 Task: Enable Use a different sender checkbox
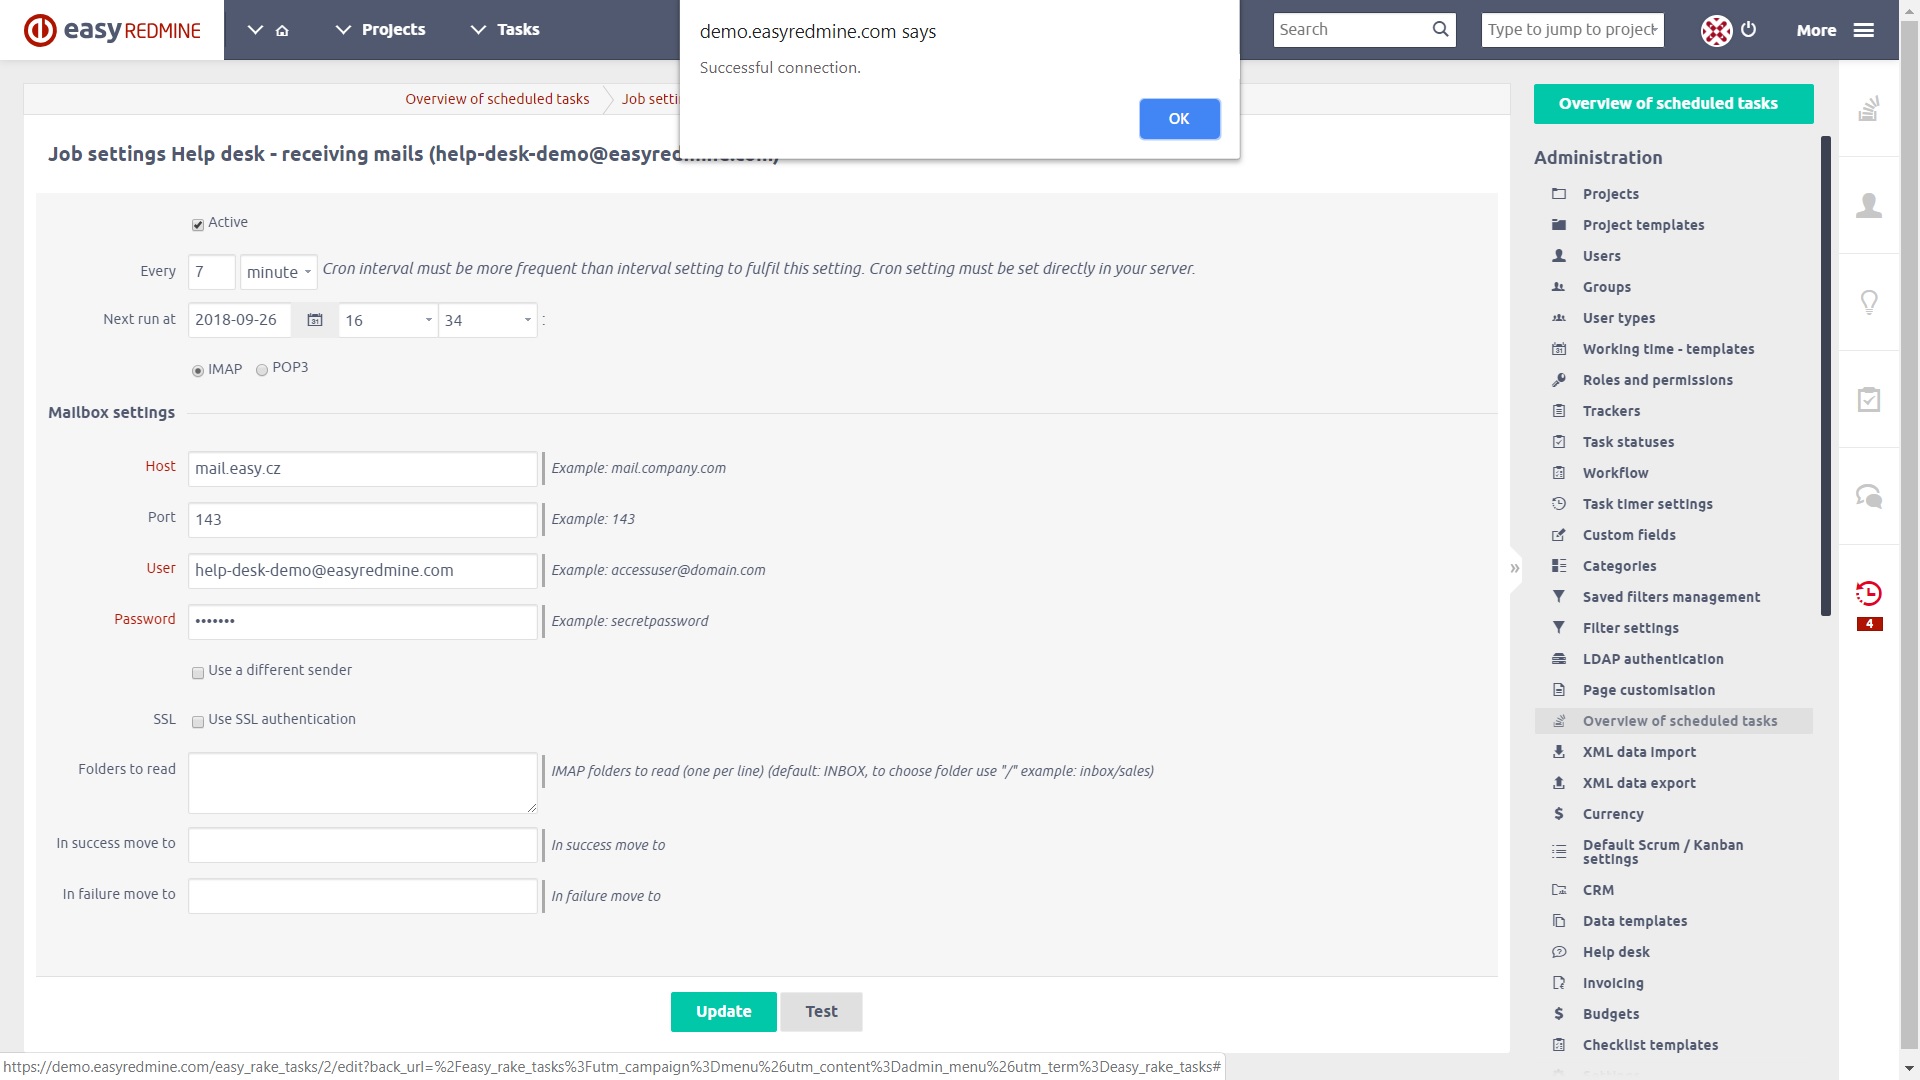198,673
